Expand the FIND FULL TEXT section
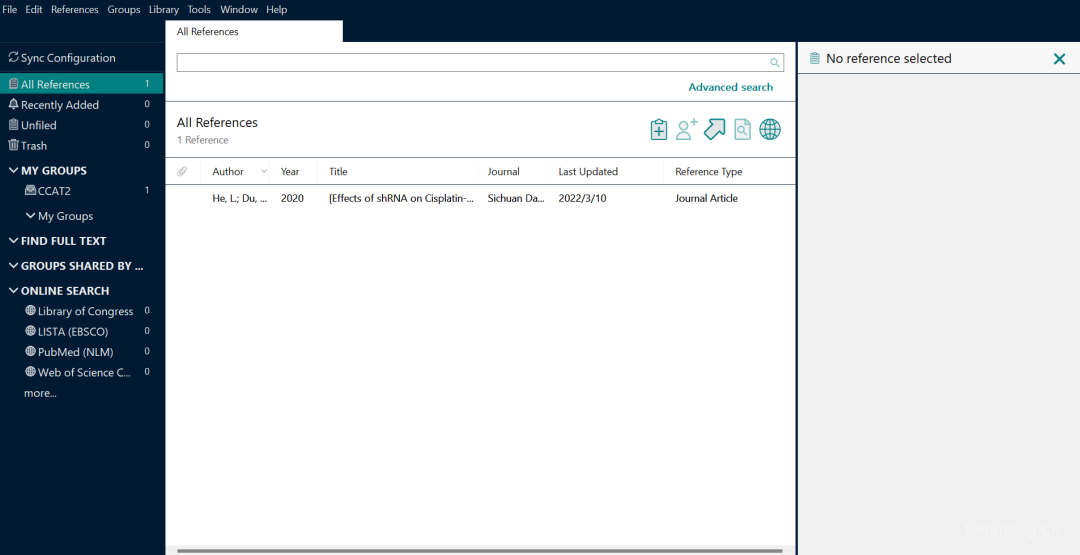The image size is (1080, 555). (13, 241)
